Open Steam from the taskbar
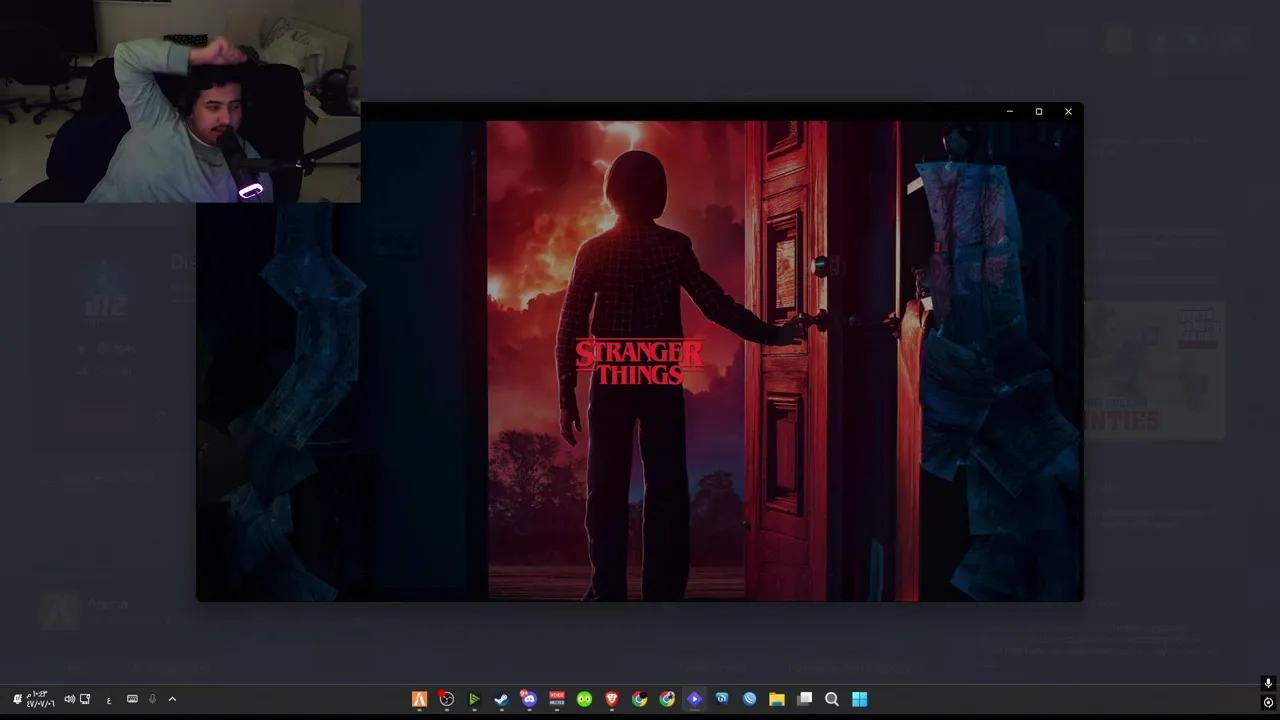 (x=501, y=699)
